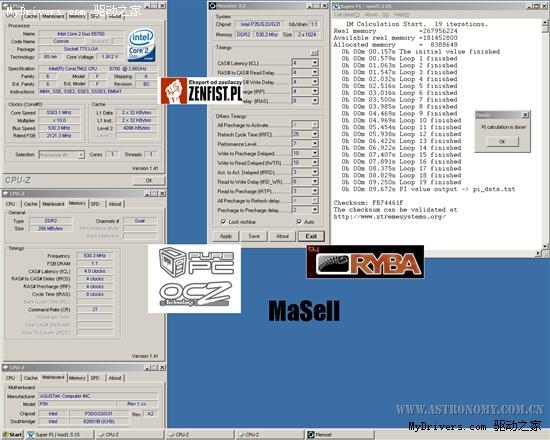The width and height of the screenshot is (550, 440).
Task: Click the Super PI icon on the taskbar
Action: click(x=31, y=435)
